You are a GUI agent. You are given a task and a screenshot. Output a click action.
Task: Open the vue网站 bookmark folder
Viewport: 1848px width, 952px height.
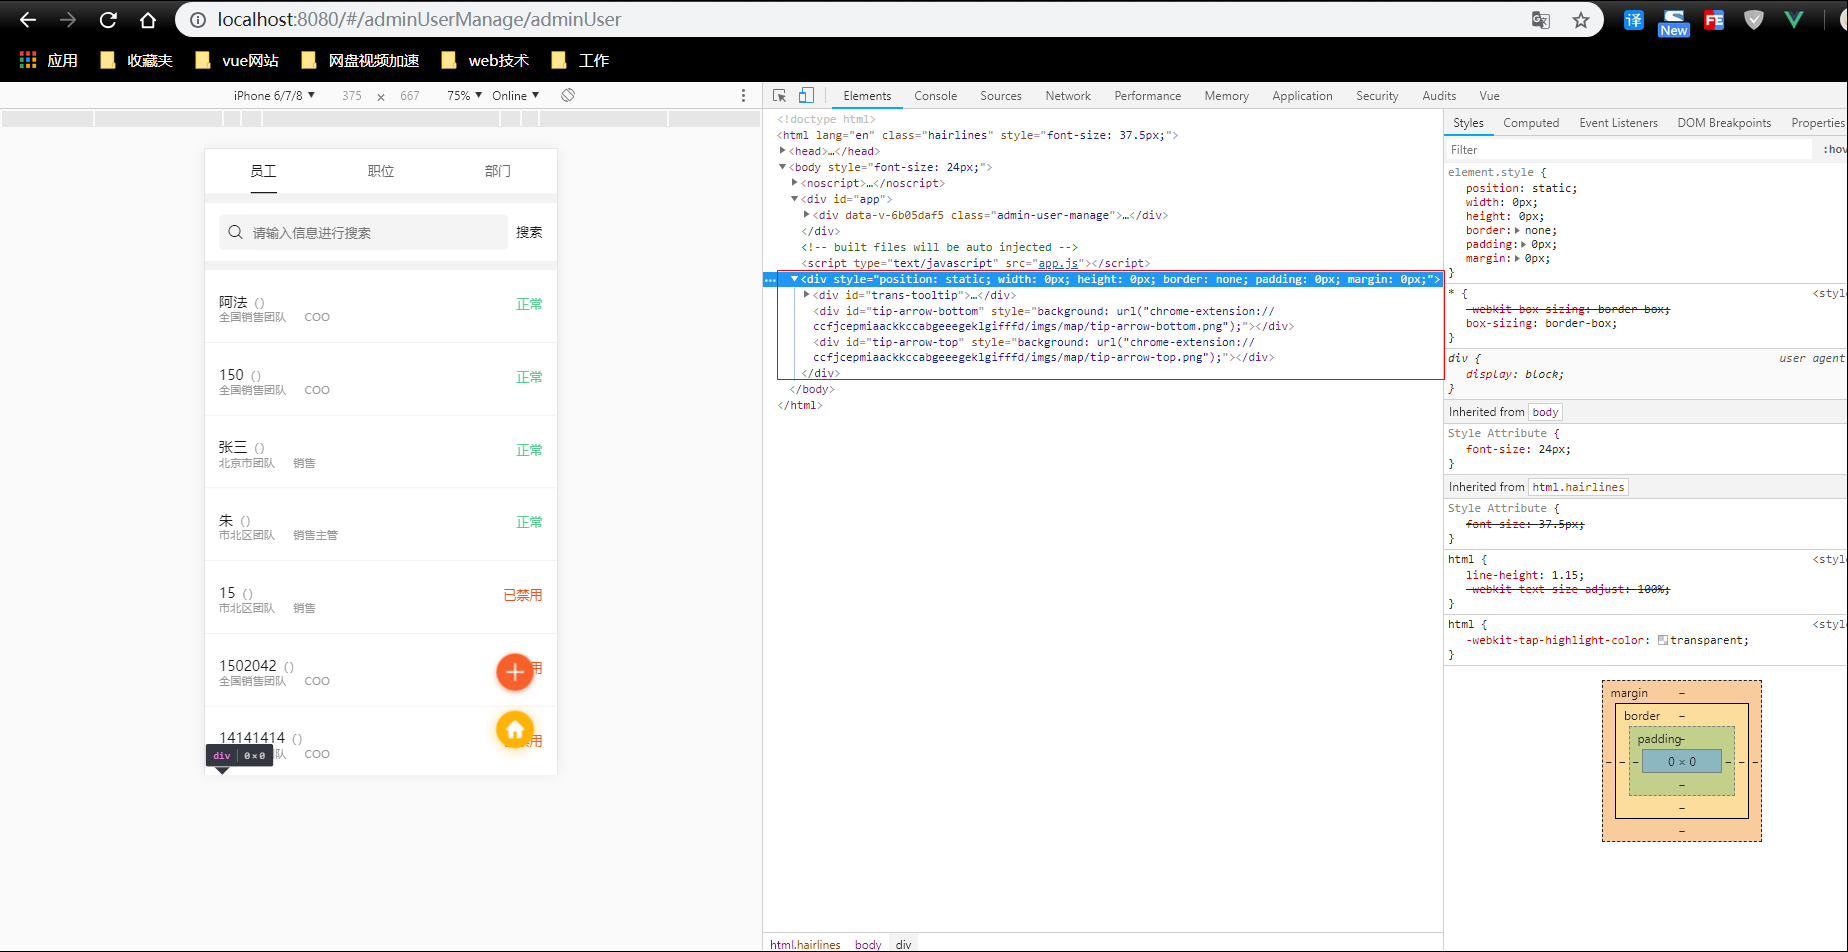(x=237, y=60)
